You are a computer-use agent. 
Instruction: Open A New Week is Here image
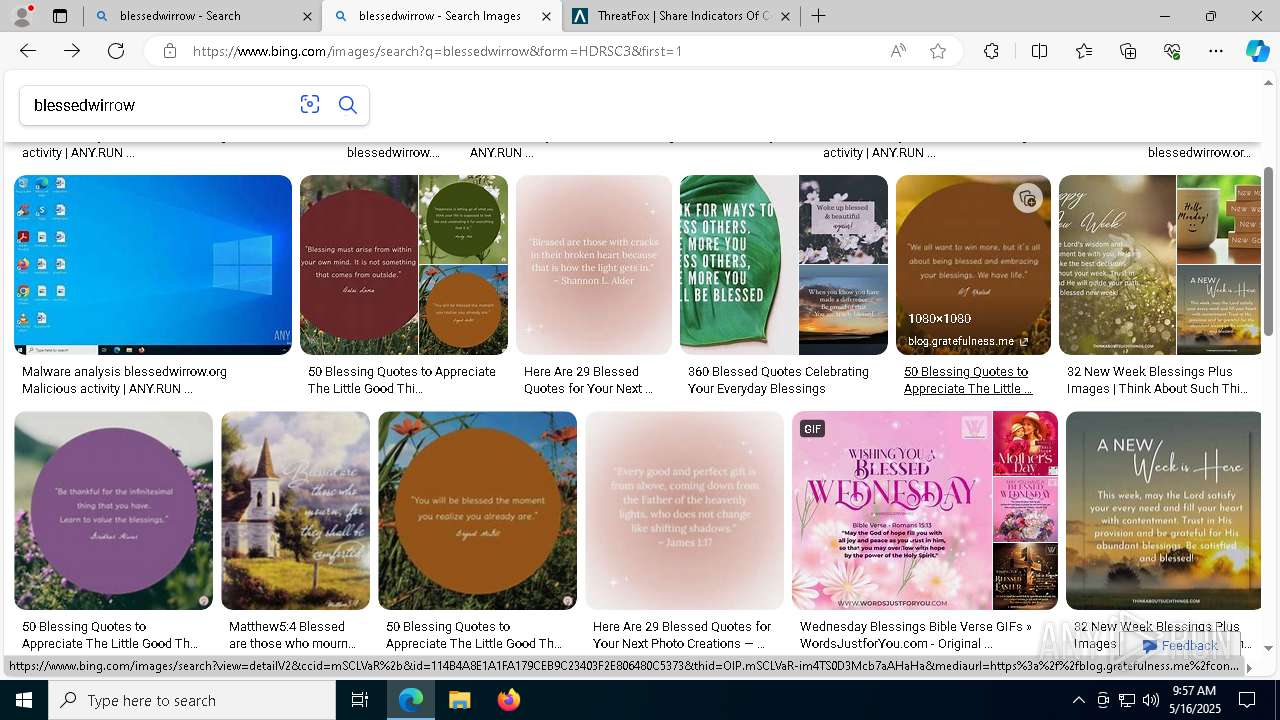coord(1163,510)
